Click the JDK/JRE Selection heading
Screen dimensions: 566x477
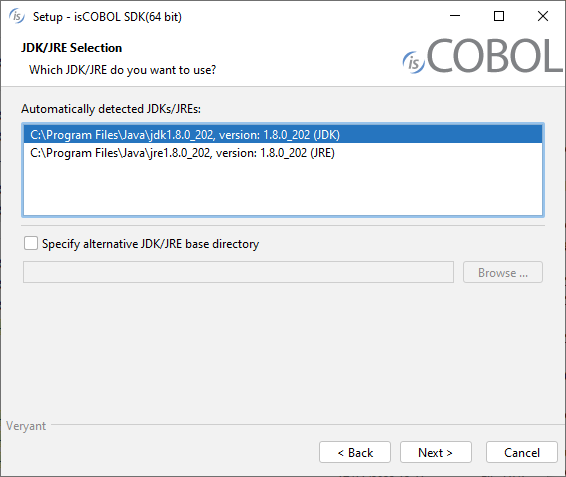tap(71, 48)
